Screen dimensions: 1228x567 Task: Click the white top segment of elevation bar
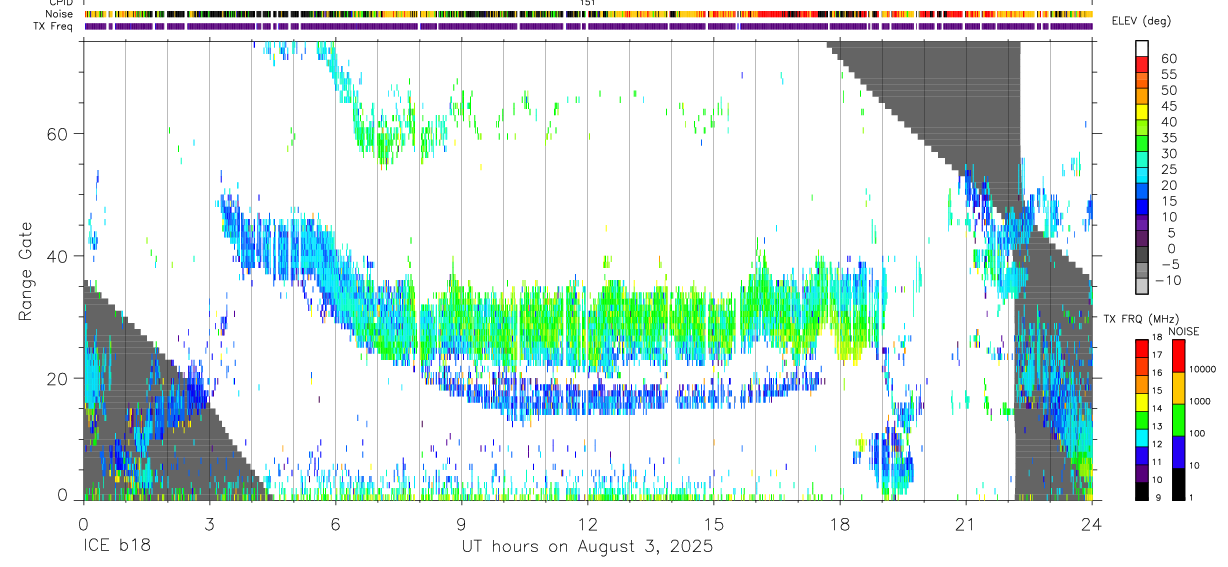click(x=1142, y=49)
